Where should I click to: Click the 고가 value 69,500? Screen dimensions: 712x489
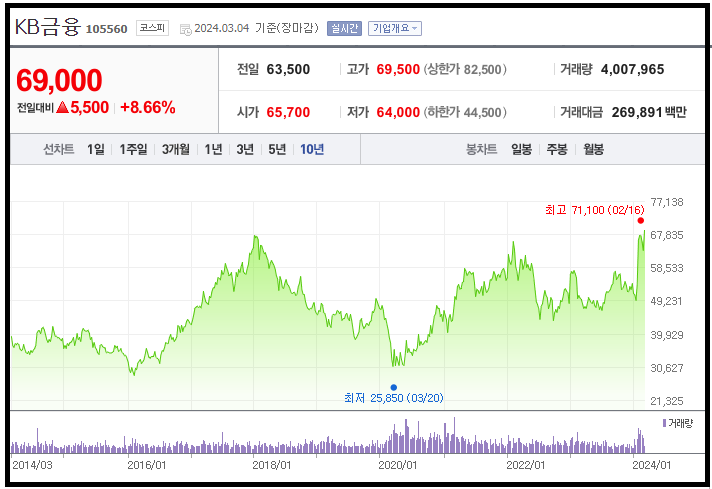(398, 69)
